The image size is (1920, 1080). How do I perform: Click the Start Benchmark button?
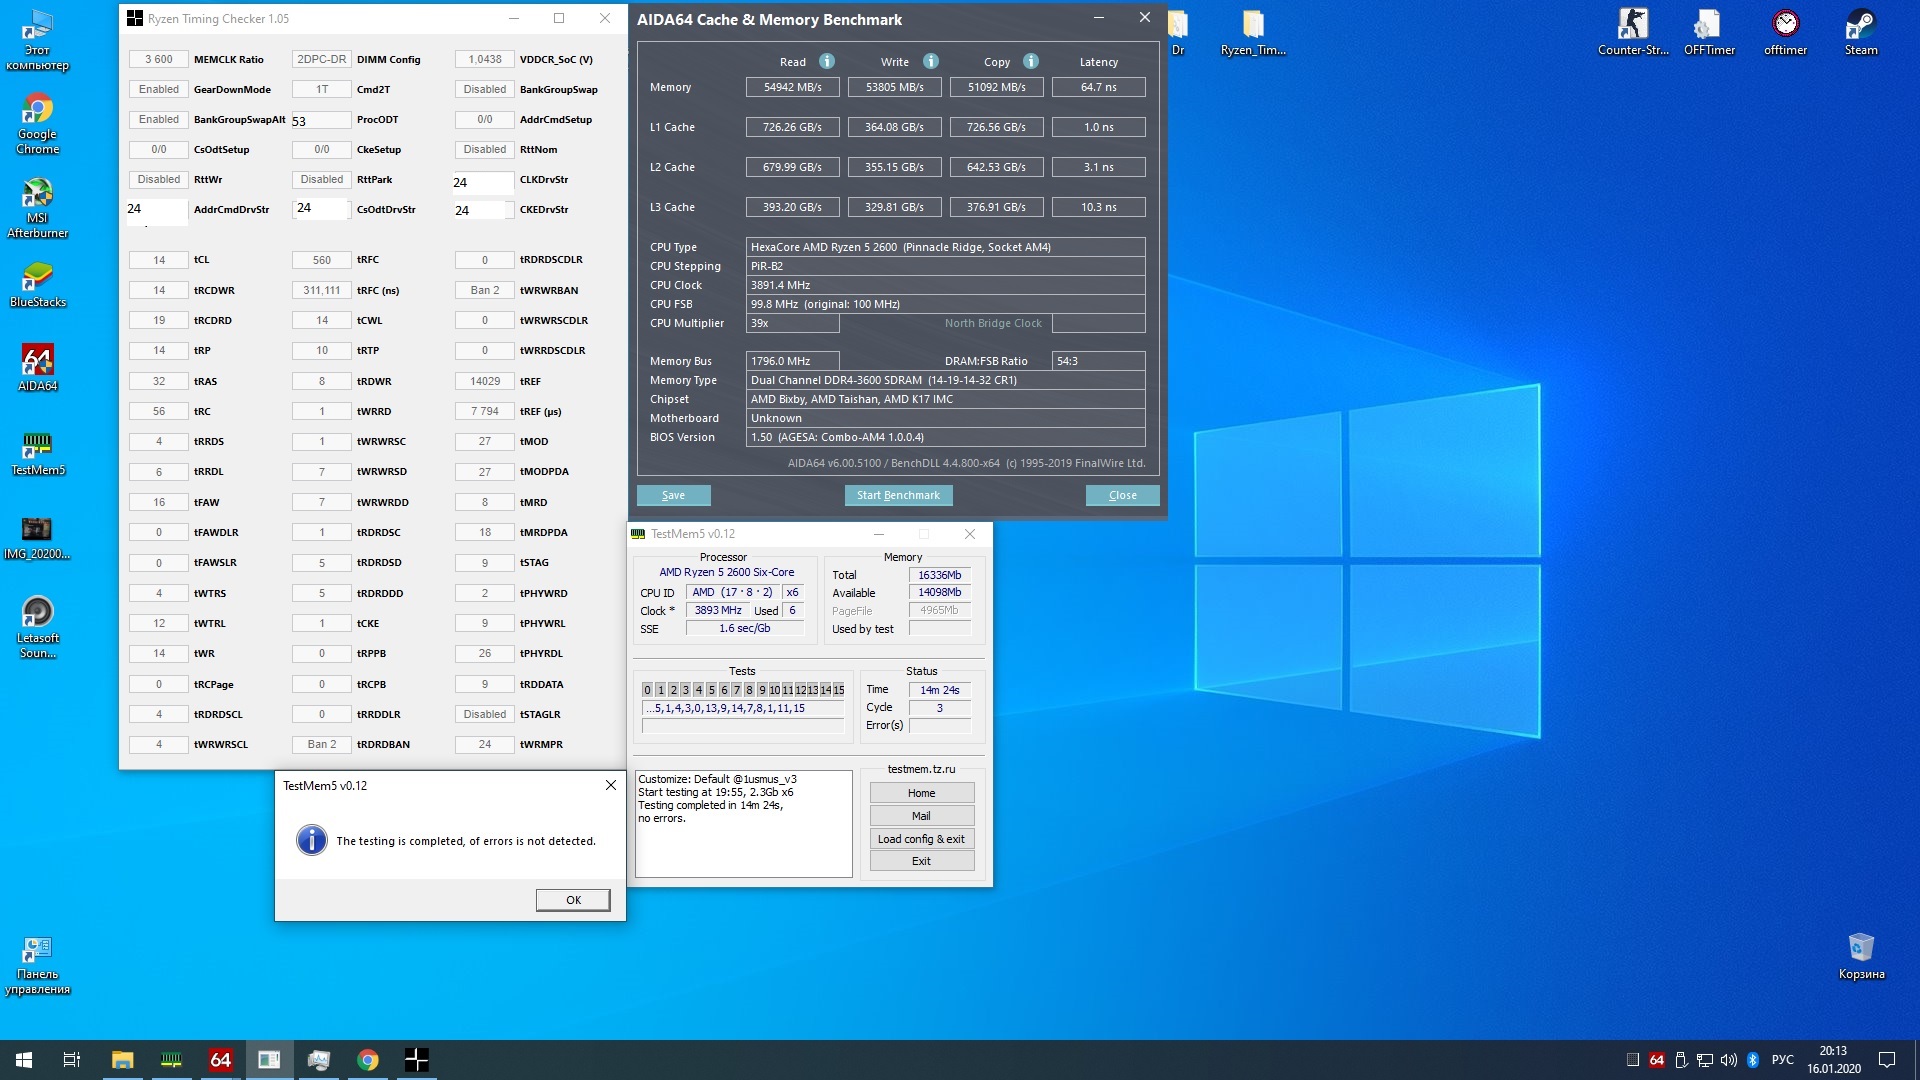point(898,495)
